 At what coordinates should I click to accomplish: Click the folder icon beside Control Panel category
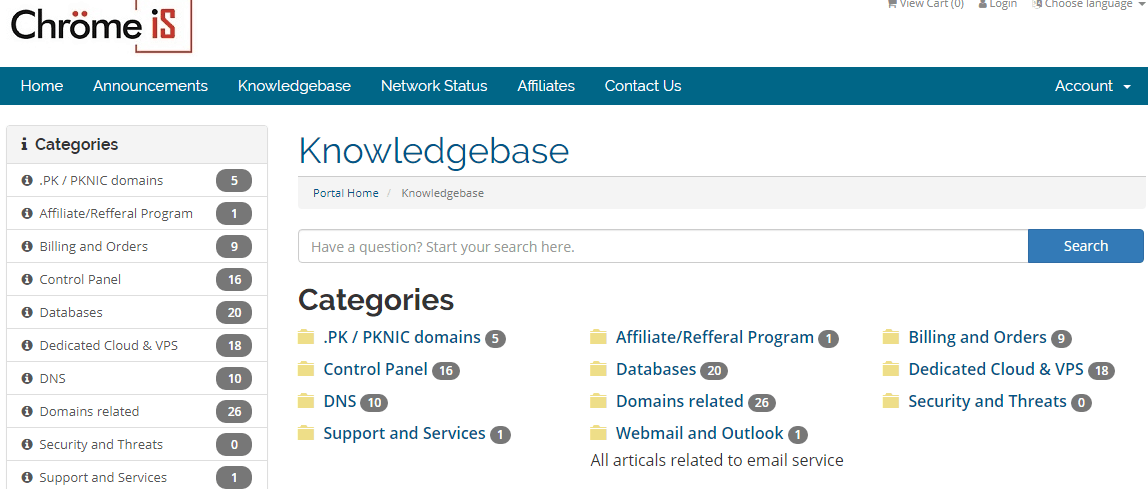coord(306,369)
